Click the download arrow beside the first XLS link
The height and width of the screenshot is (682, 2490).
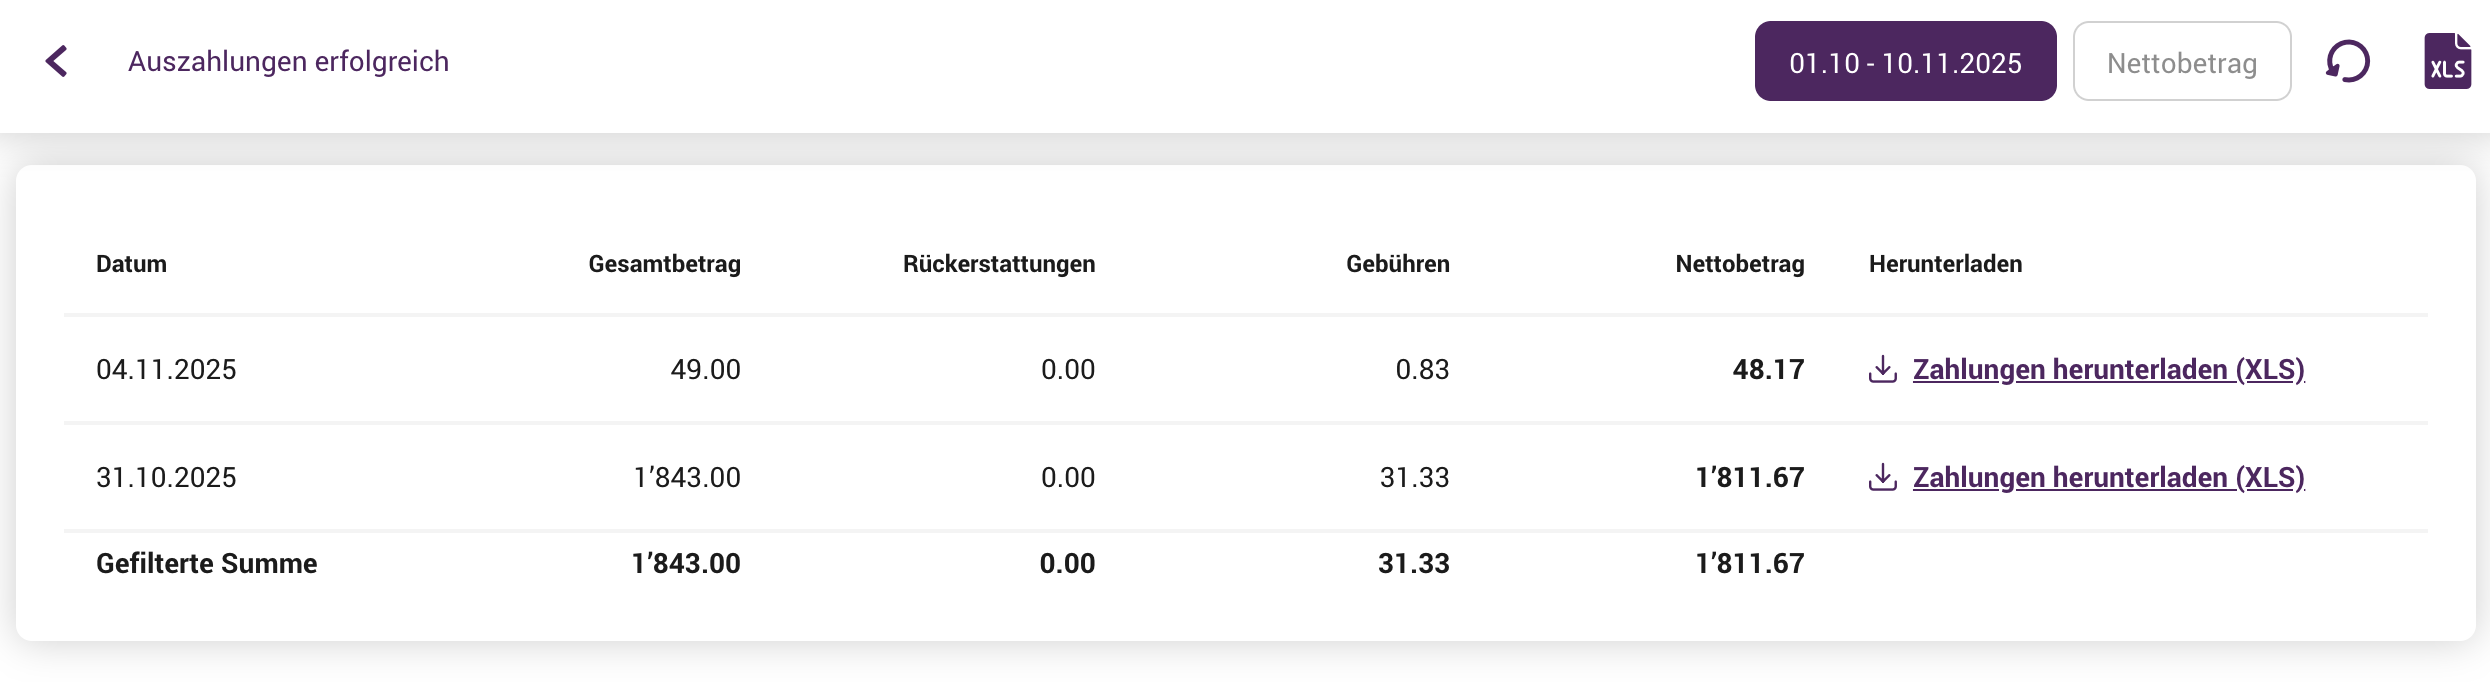tap(1883, 368)
